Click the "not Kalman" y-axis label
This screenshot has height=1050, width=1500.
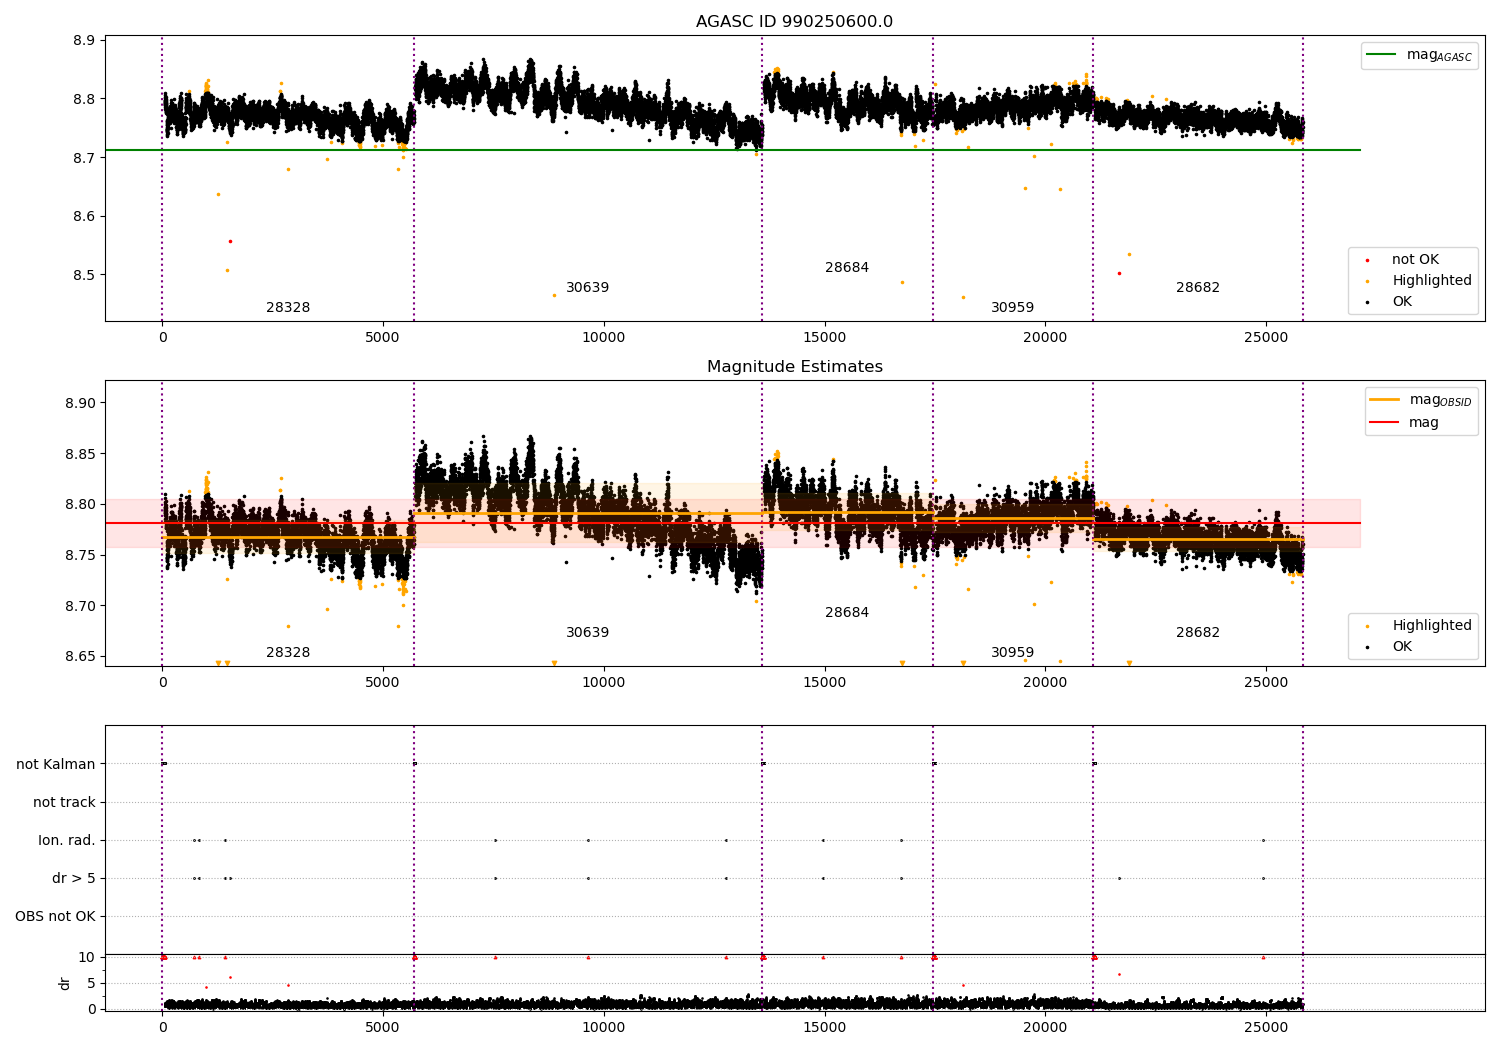56,765
